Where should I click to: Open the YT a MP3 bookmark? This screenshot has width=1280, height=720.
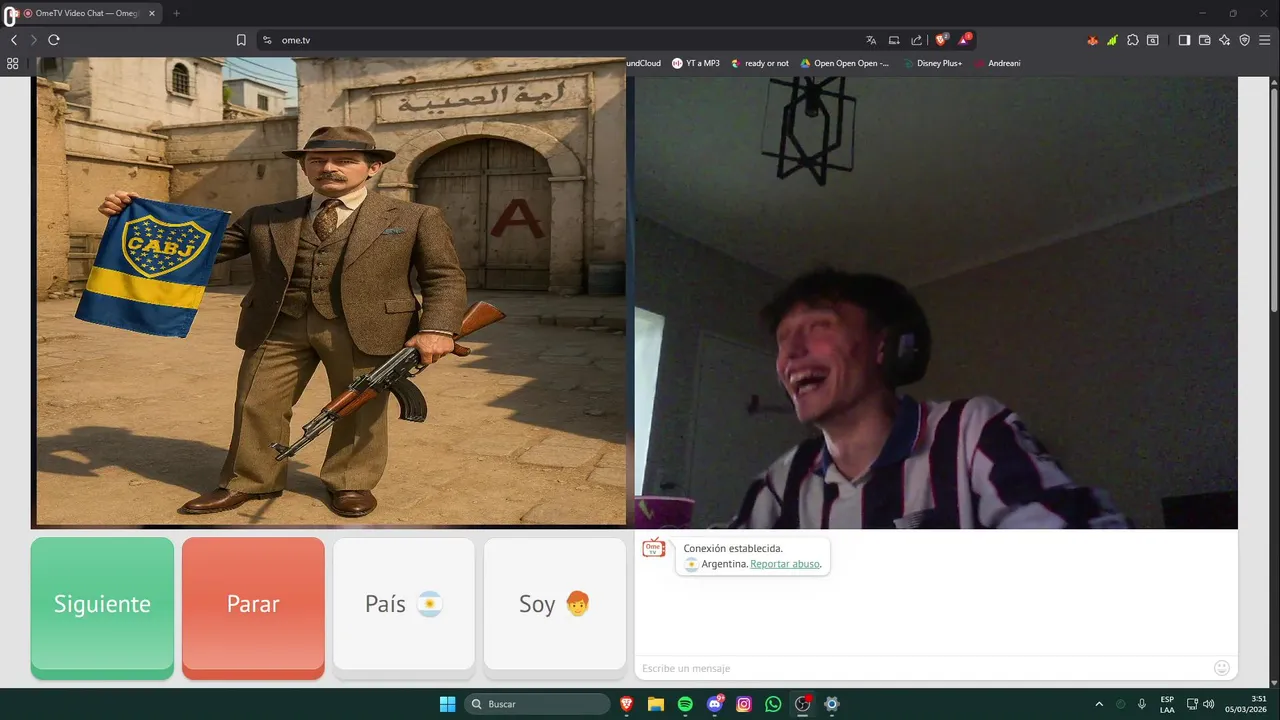click(696, 63)
